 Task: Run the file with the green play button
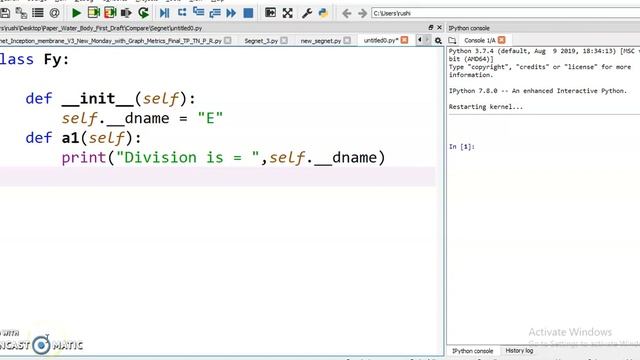(76, 13)
